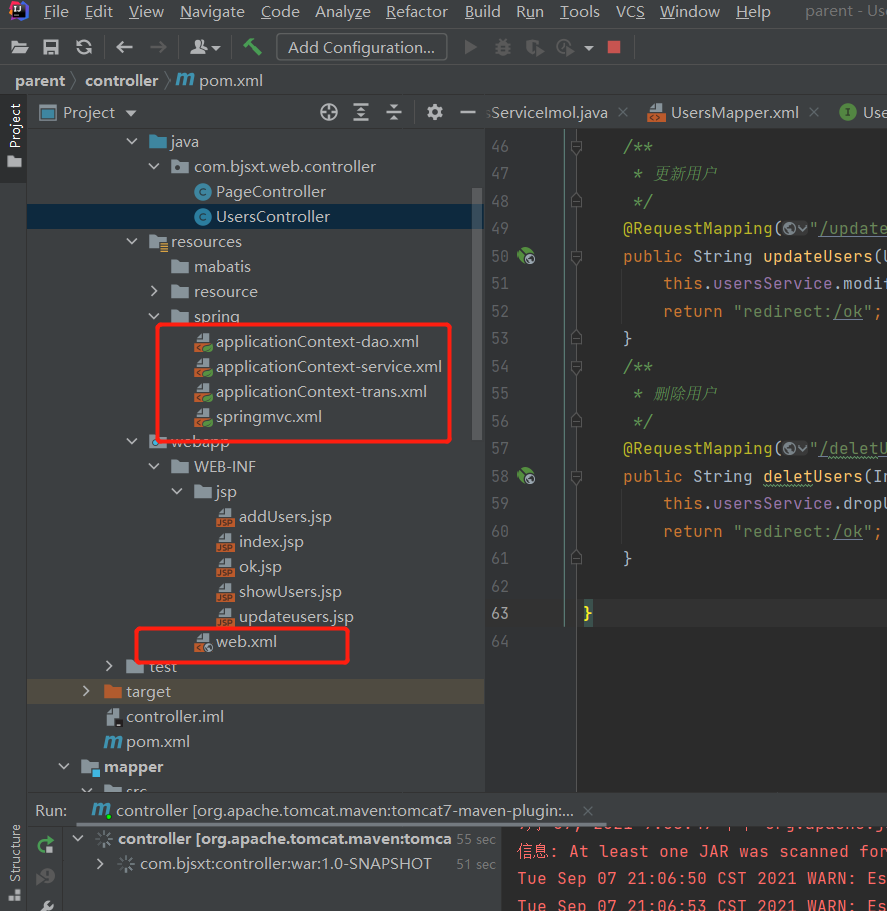
Task: Collapse the WEB-INF folder
Action: click(155, 466)
